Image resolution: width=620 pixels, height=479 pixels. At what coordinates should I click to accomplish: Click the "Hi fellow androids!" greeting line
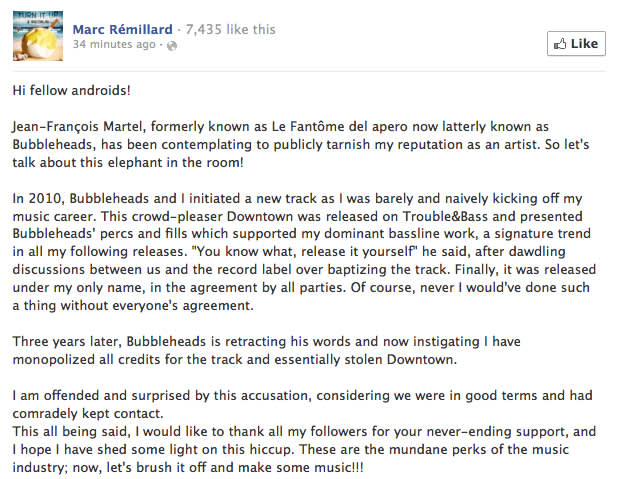click(72, 91)
